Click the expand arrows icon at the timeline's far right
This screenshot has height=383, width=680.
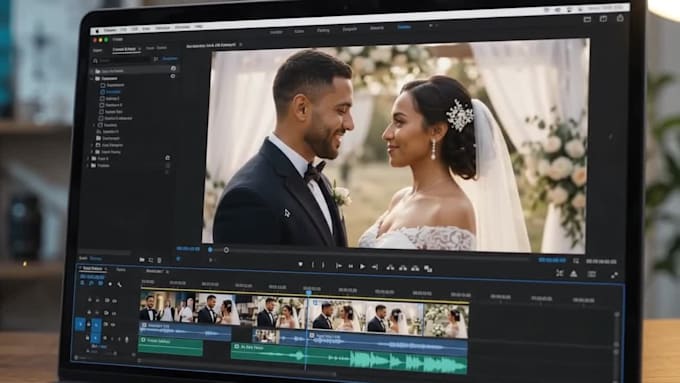click(615, 275)
